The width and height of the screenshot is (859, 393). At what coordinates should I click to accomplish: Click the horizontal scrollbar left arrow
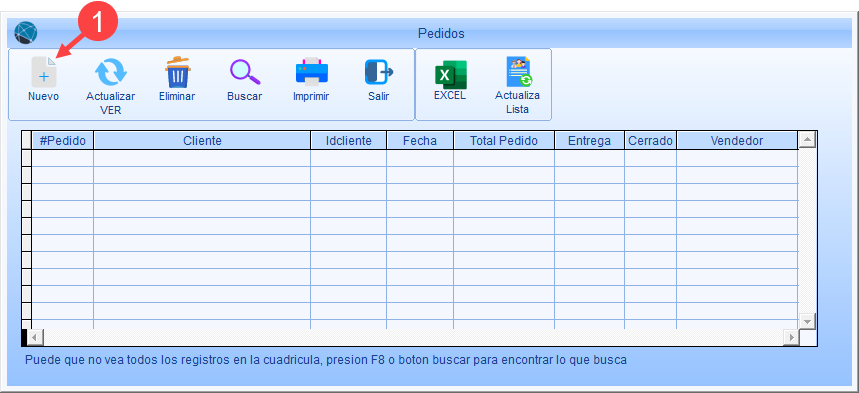[35, 337]
